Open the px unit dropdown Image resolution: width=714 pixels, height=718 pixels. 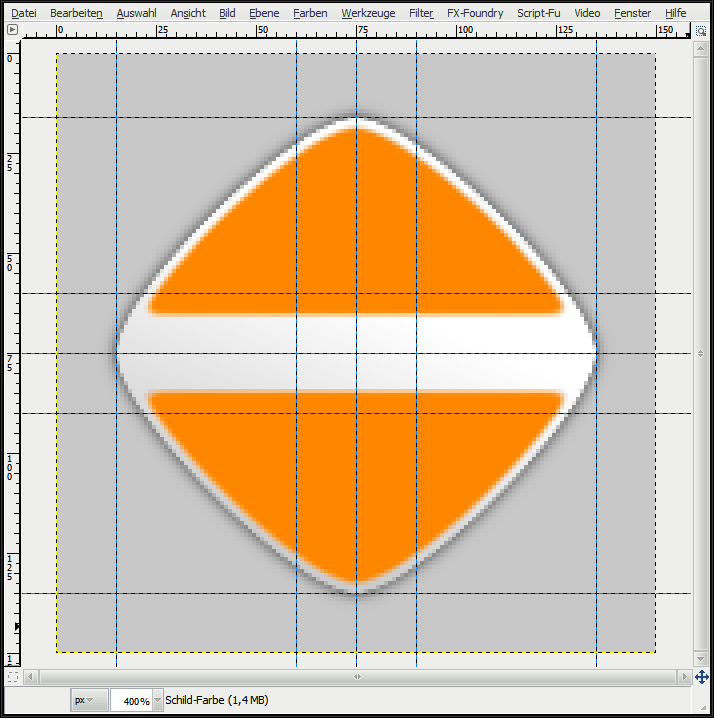(x=89, y=700)
